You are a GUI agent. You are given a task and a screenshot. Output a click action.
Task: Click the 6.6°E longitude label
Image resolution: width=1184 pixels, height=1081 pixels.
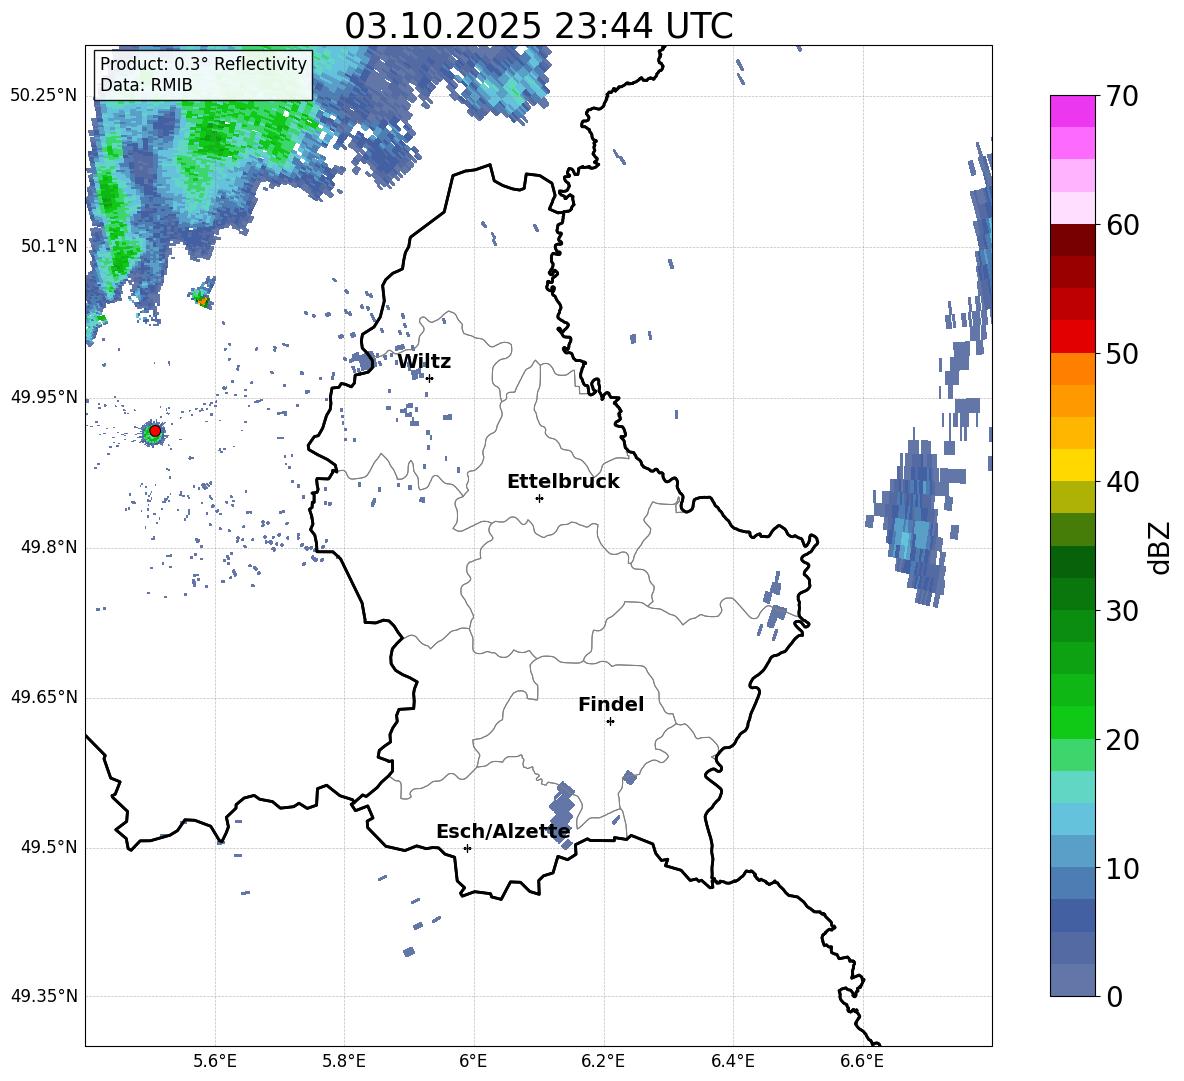(x=862, y=1061)
